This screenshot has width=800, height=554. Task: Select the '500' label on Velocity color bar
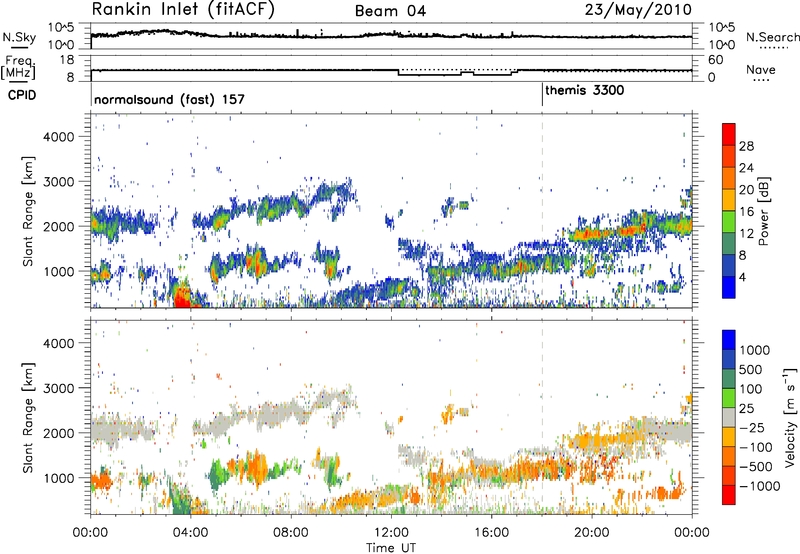point(751,369)
